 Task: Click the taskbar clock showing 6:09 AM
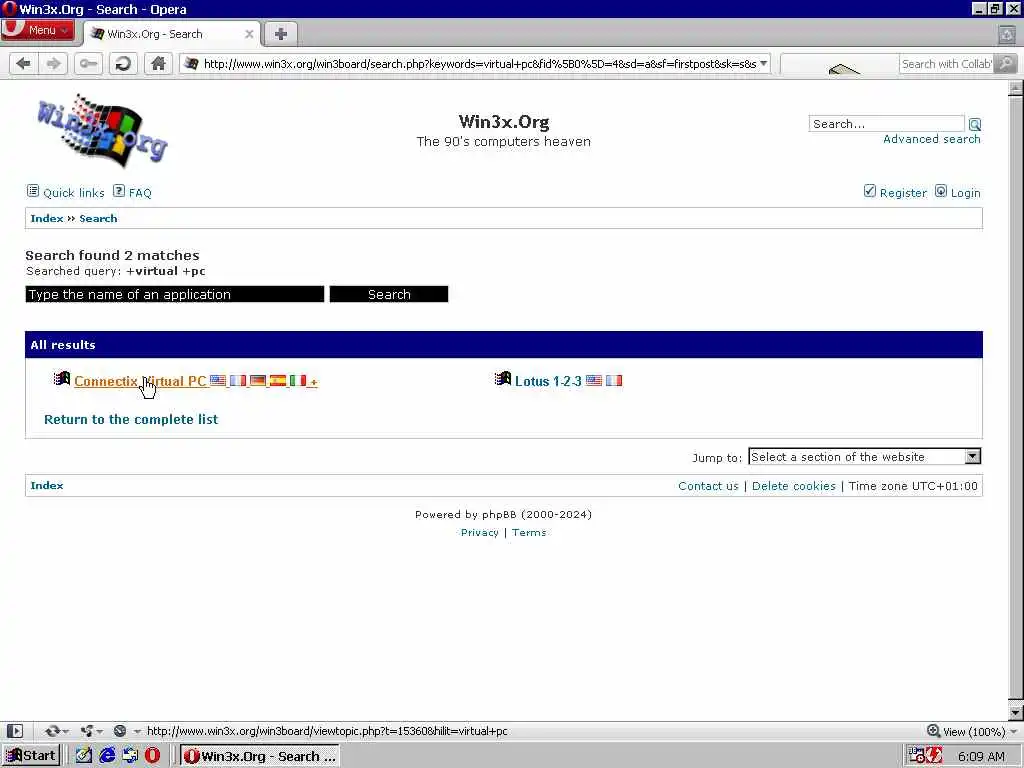(x=981, y=756)
